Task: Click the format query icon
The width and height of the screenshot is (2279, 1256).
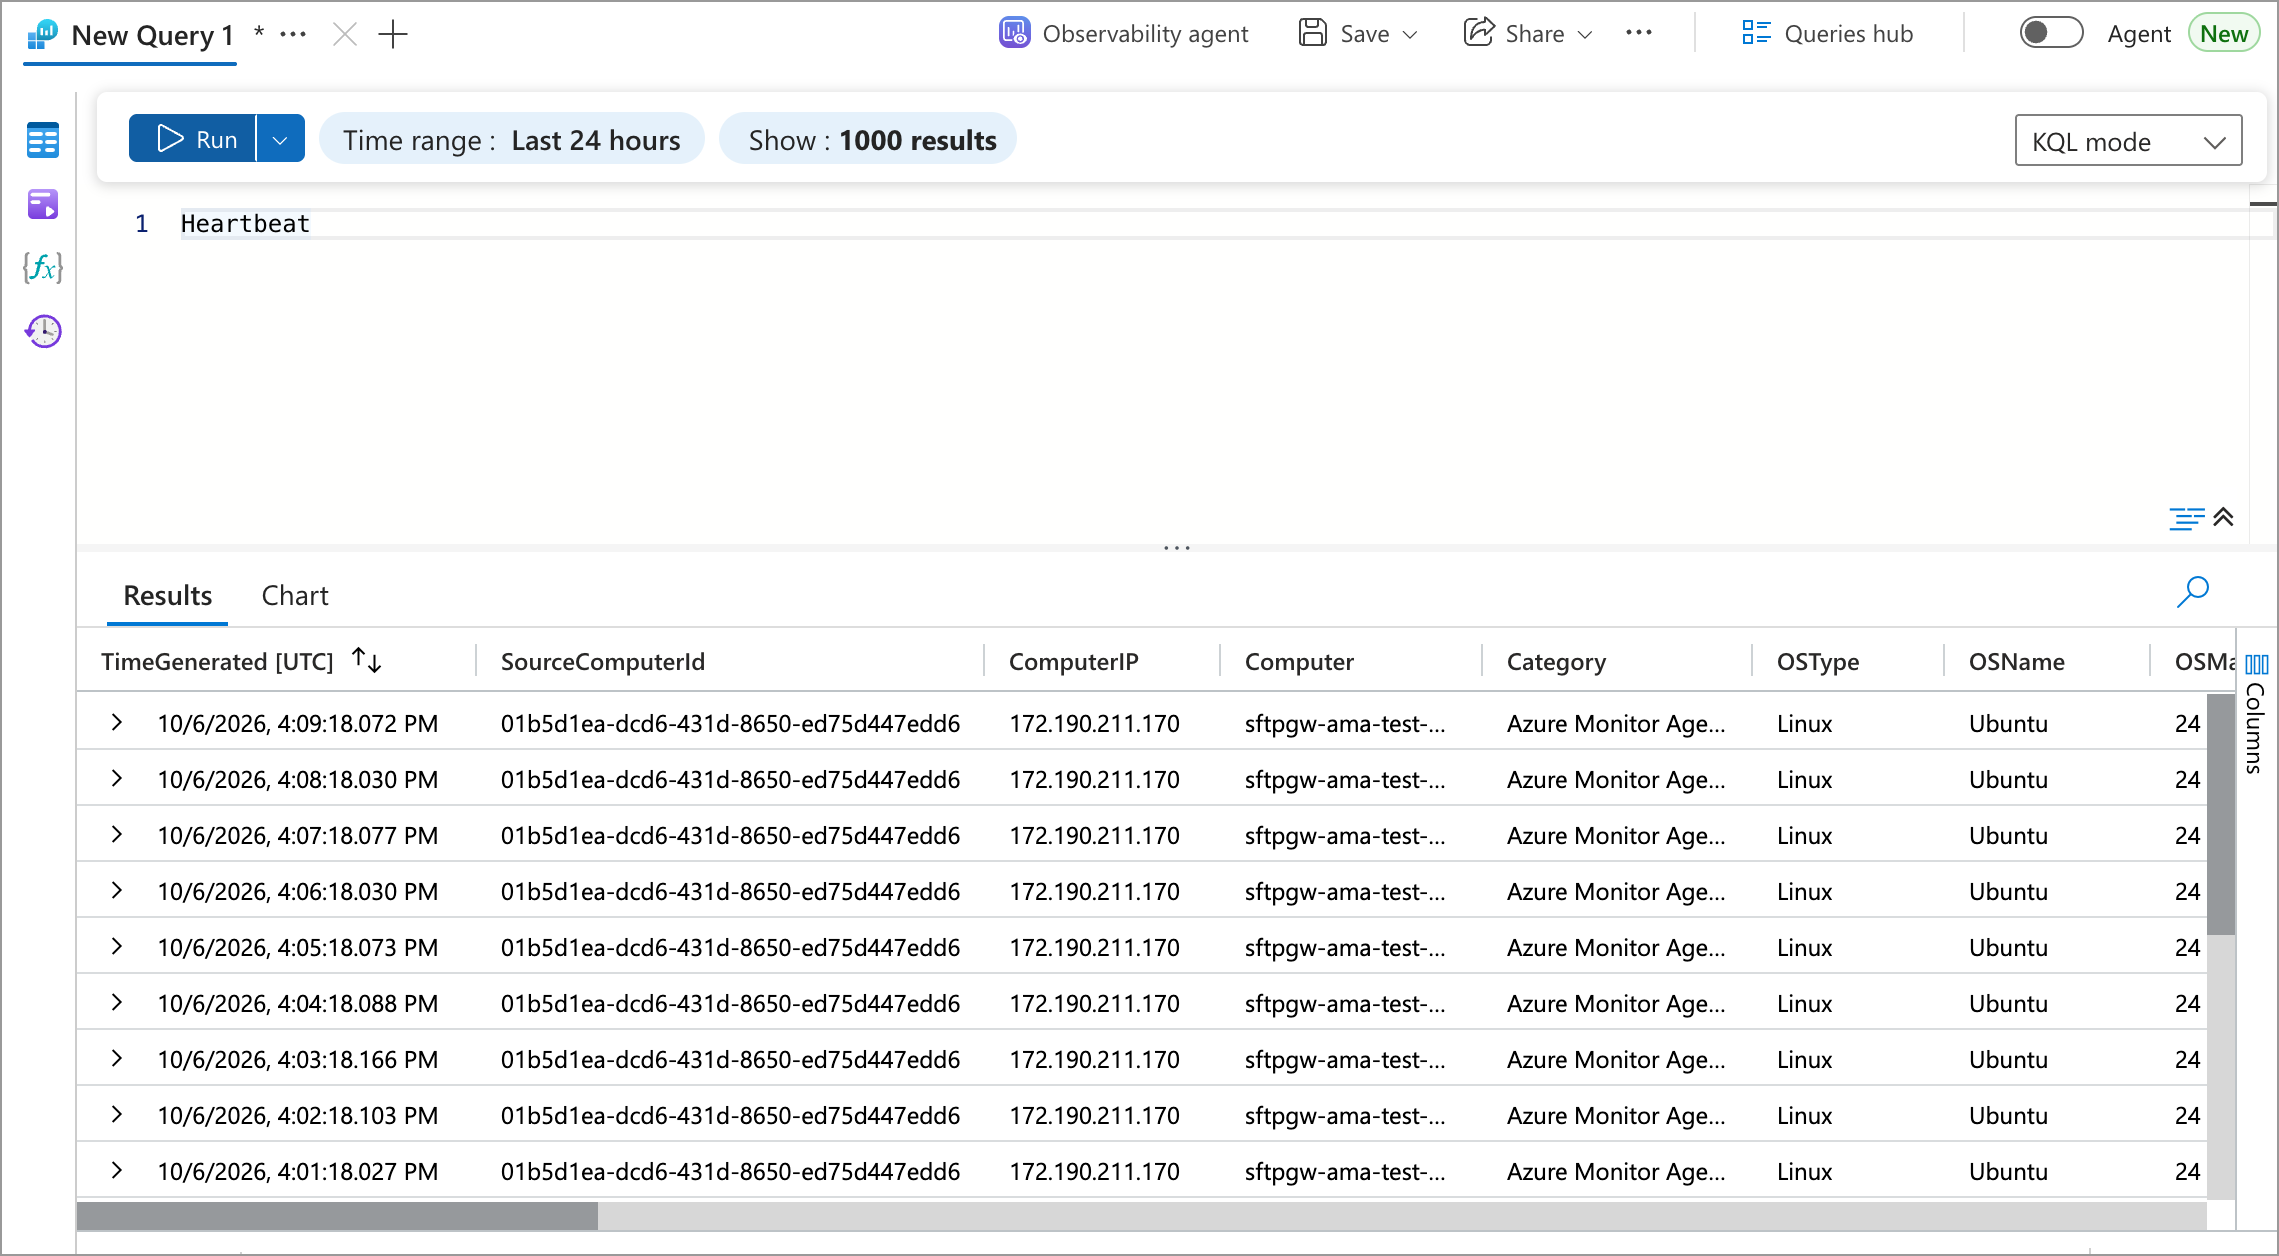Action: coord(2186,518)
